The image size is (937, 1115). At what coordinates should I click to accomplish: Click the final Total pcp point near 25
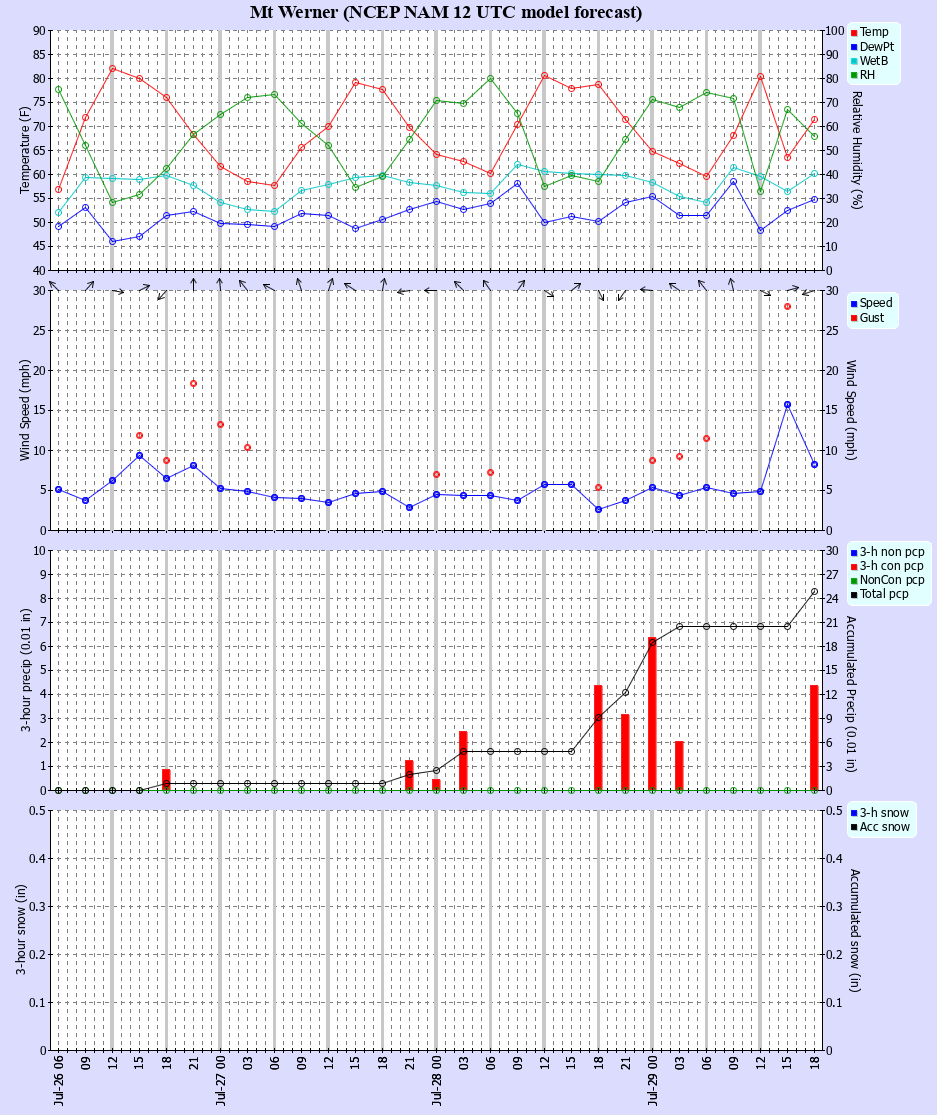[x=815, y=591]
